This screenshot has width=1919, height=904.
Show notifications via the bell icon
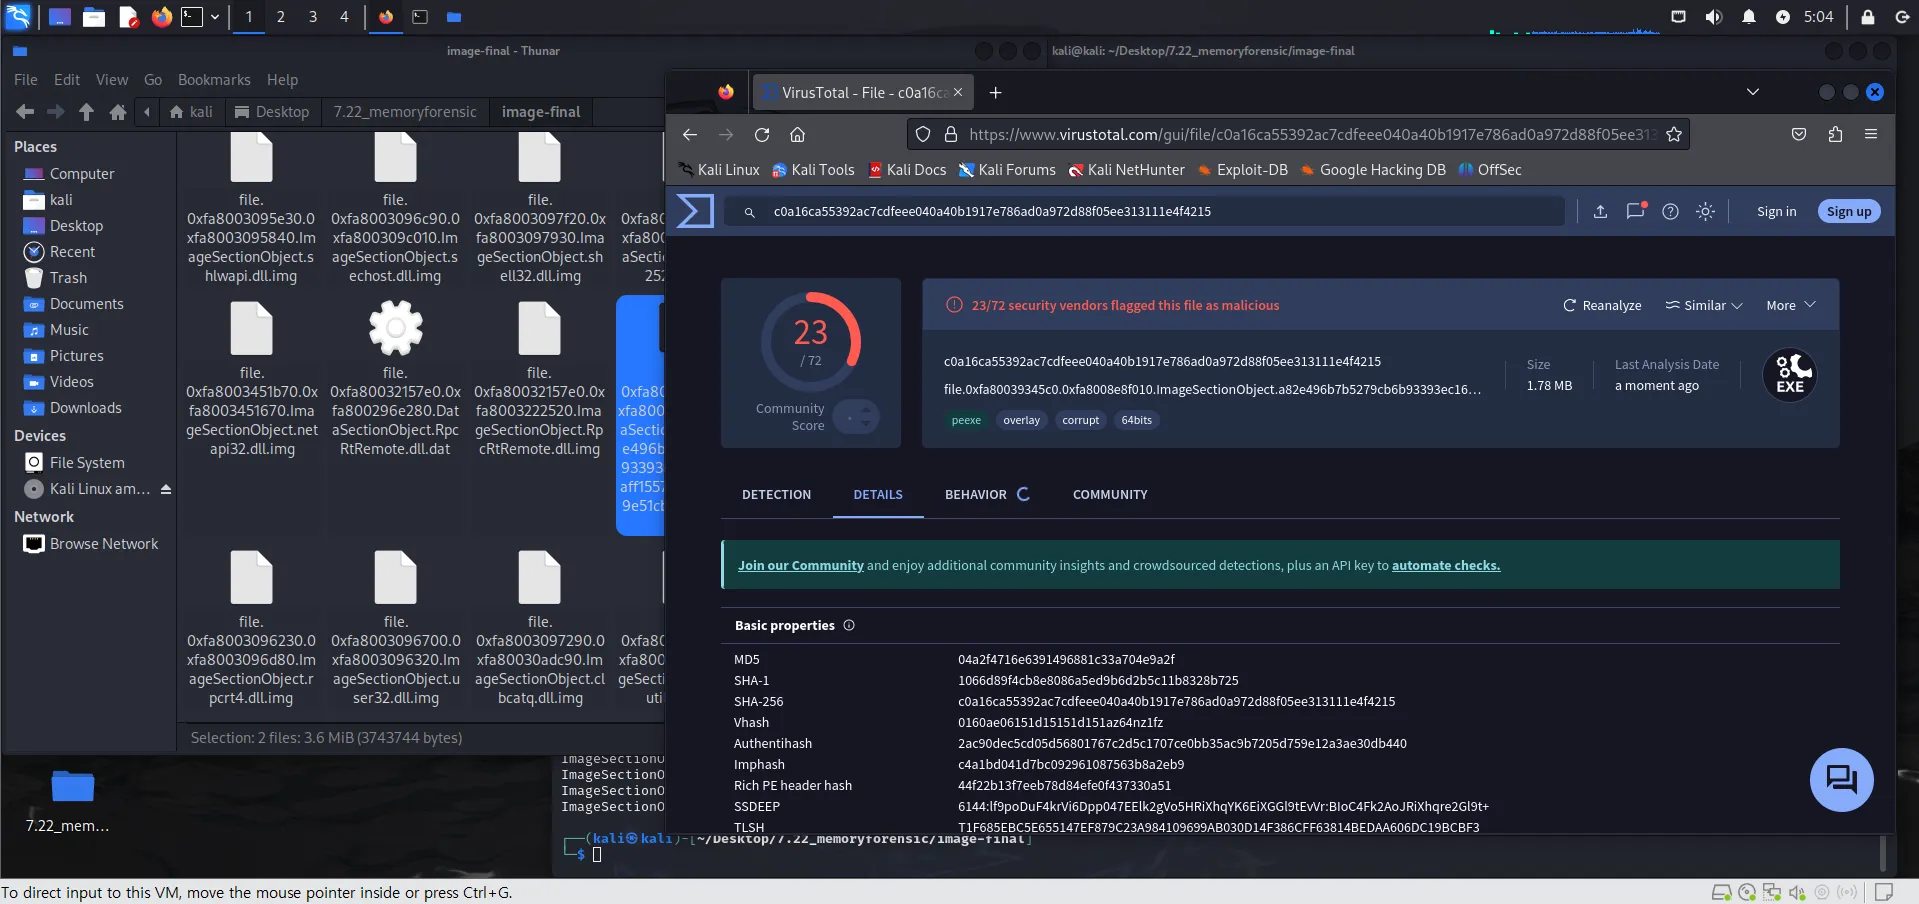[1749, 17]
